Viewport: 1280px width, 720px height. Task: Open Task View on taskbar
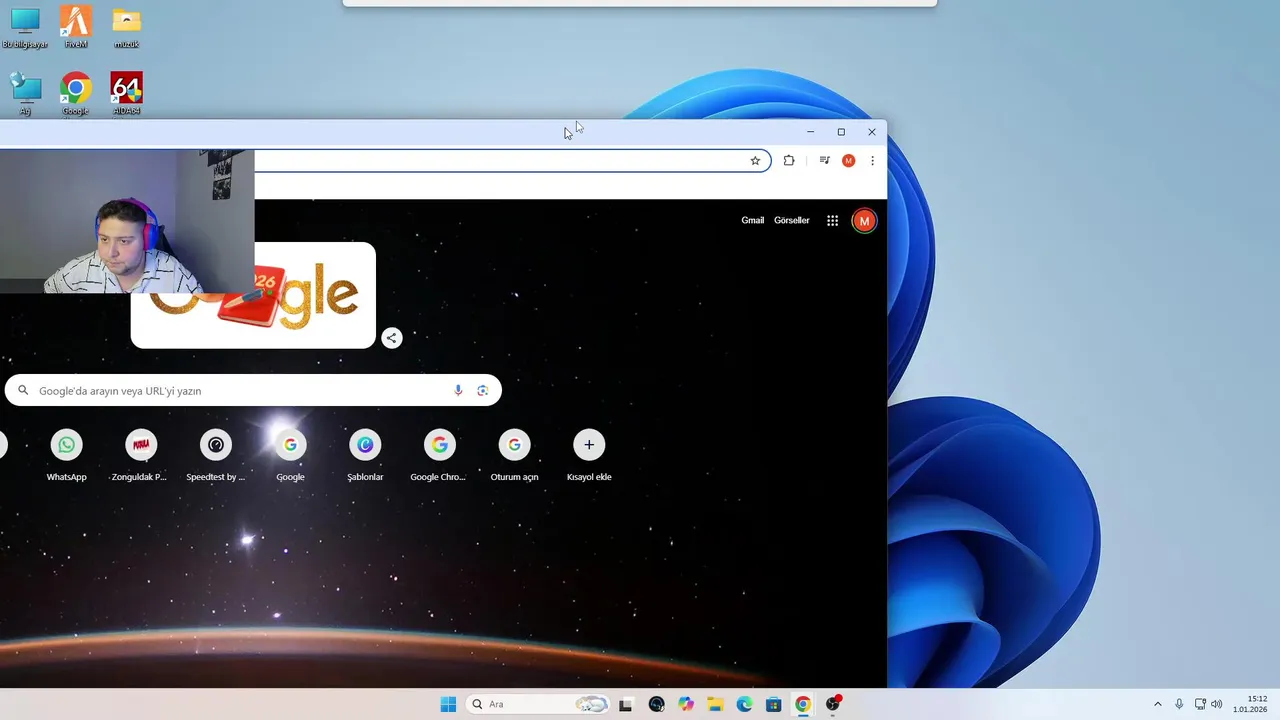coord(626,704)
